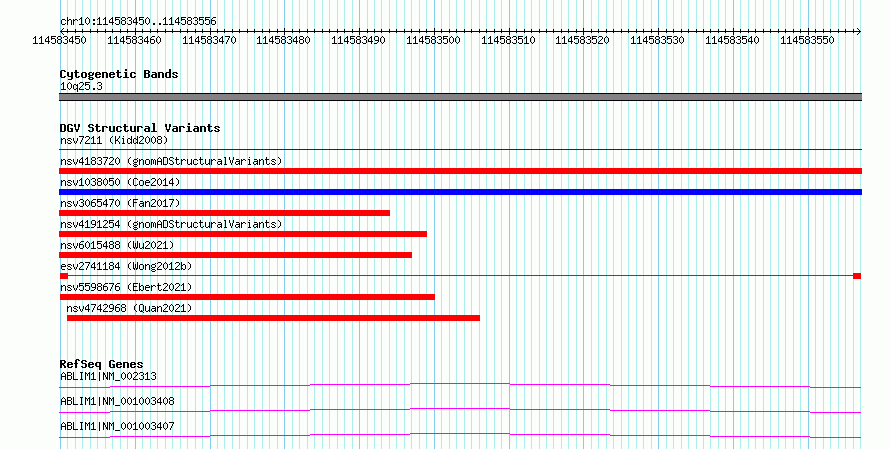Click the red bar of nsv4742968
The height and width of the screenshot is (449, 890).
[x=273, y=318]
